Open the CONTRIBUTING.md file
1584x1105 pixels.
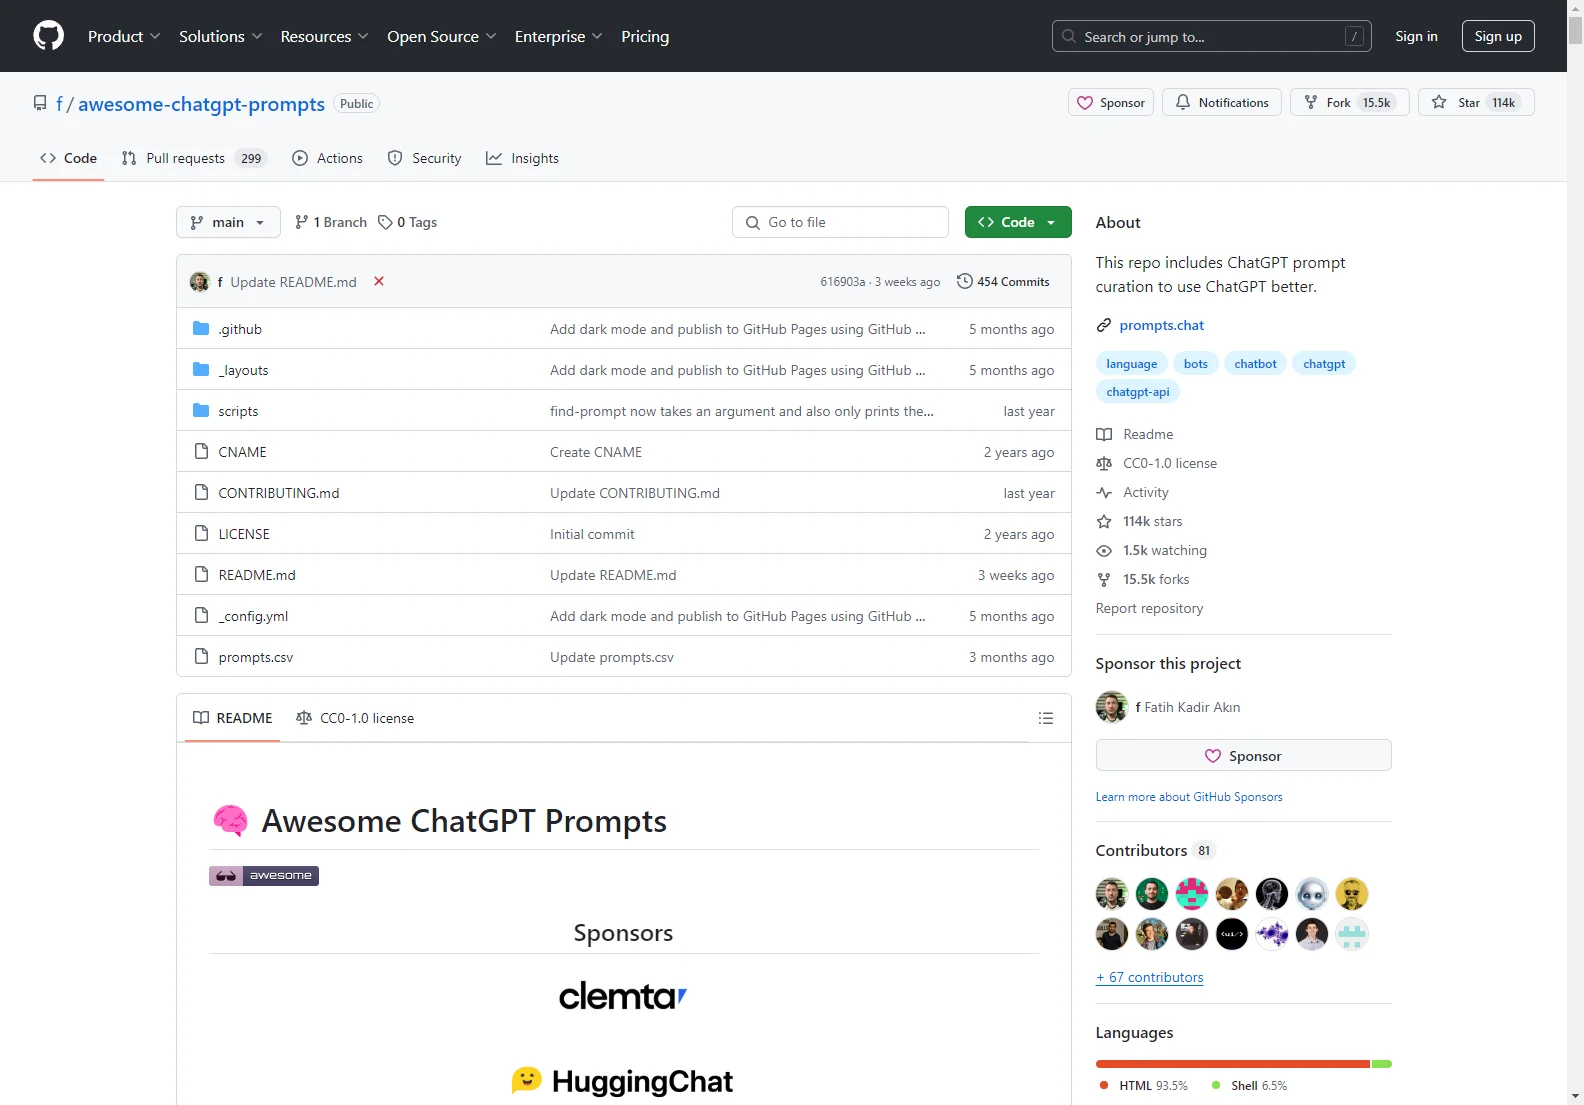click(x=279, y=493)
